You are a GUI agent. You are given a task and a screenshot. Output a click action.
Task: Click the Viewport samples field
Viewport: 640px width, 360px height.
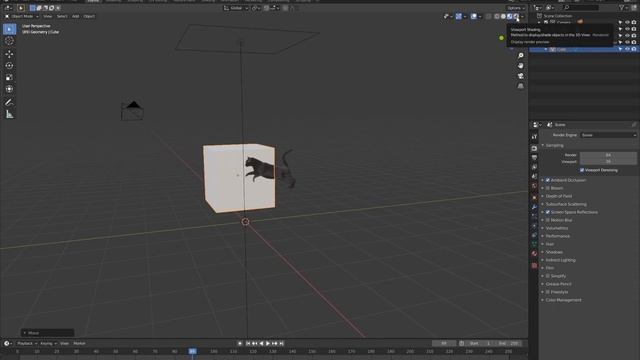[608, 162]
